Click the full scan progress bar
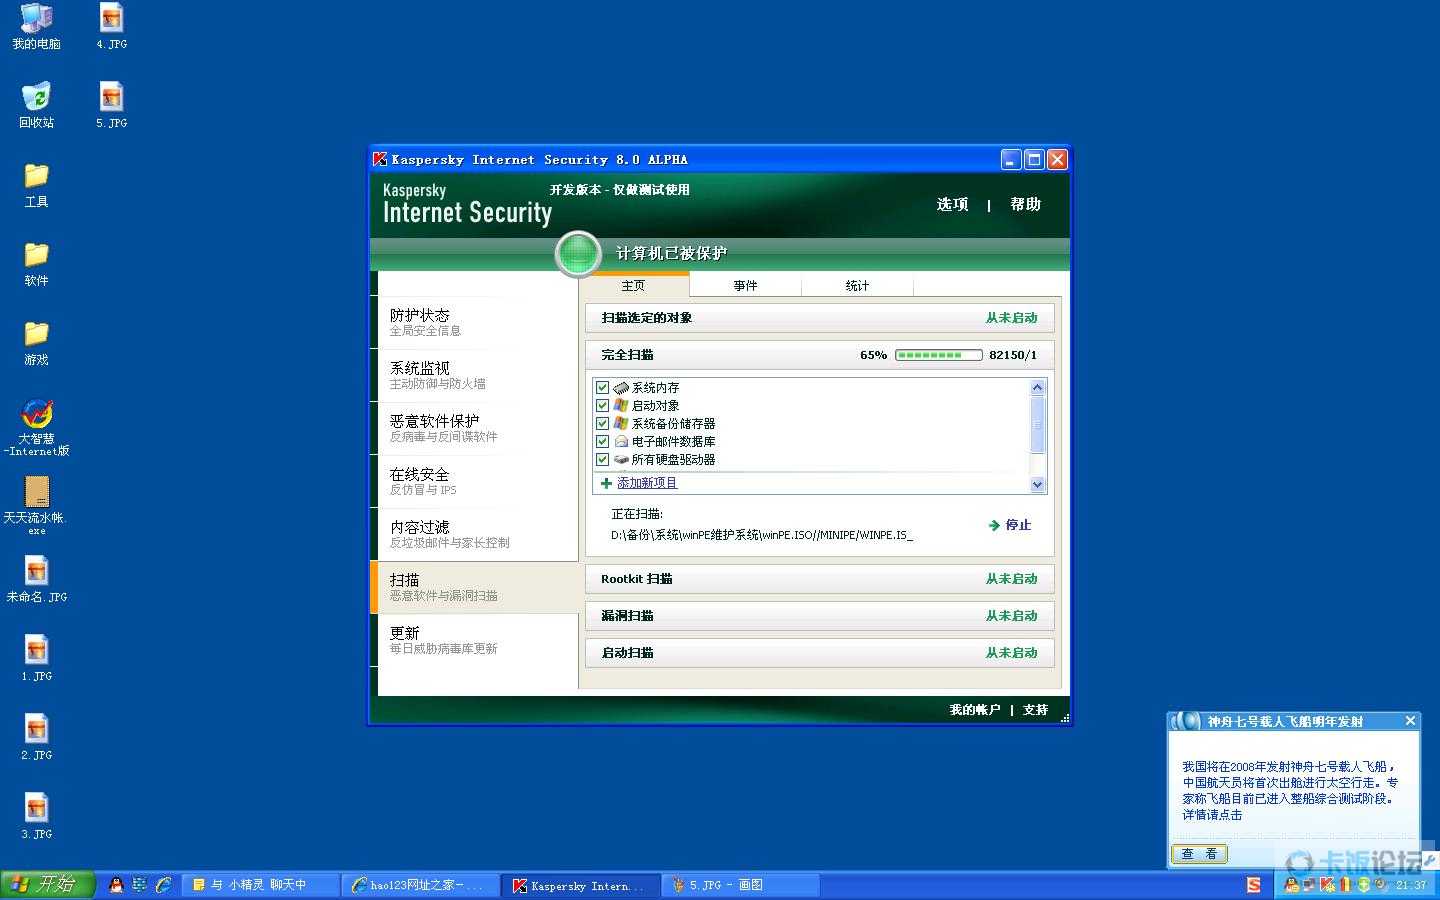Image resolution: width=1440 pixels, height=900 pixels. point(939,355)
